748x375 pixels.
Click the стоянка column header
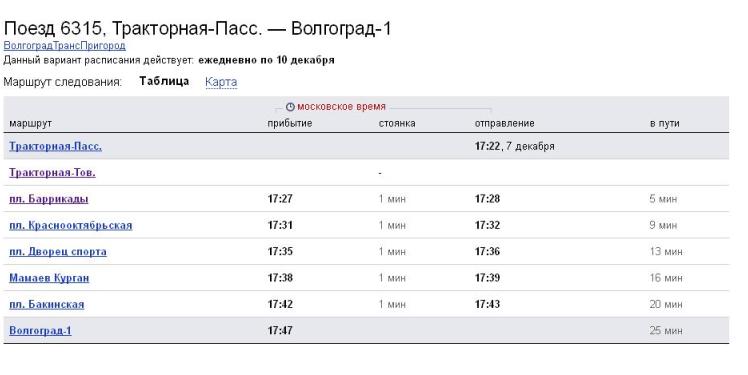(397, 124)
